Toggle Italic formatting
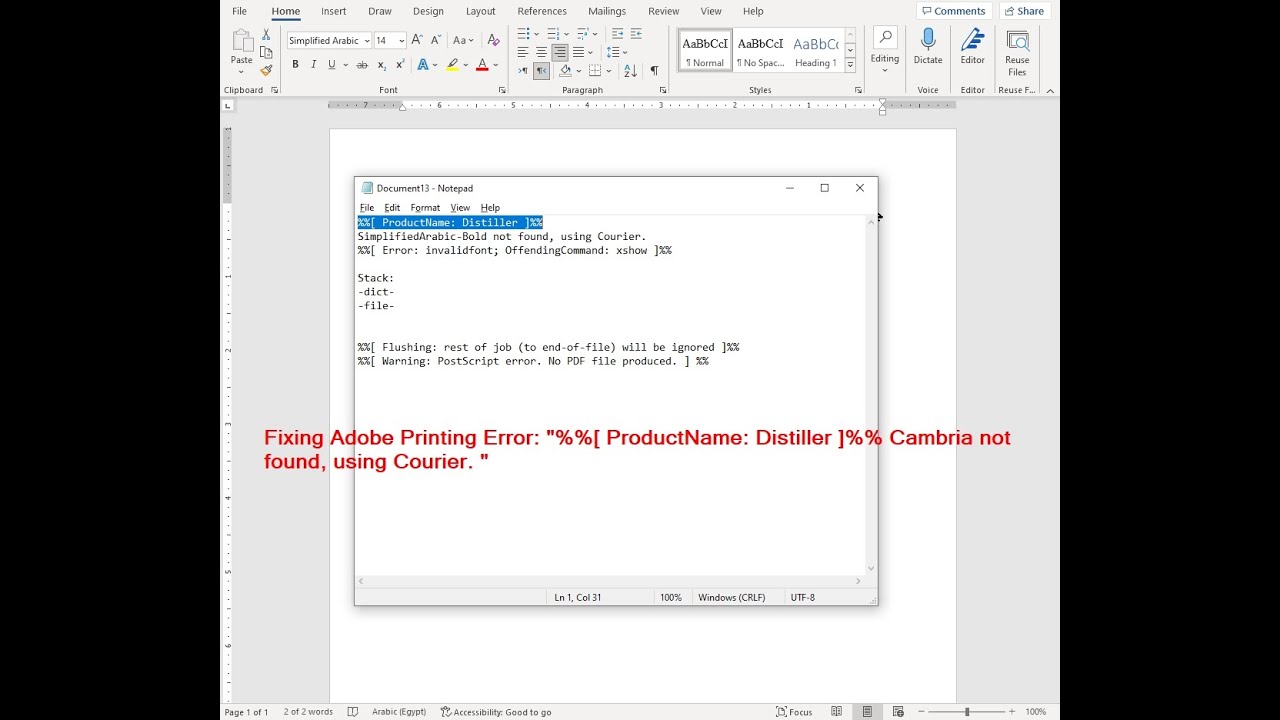The width and height of the screenshot is (1280, 720). tap(313, 65)
